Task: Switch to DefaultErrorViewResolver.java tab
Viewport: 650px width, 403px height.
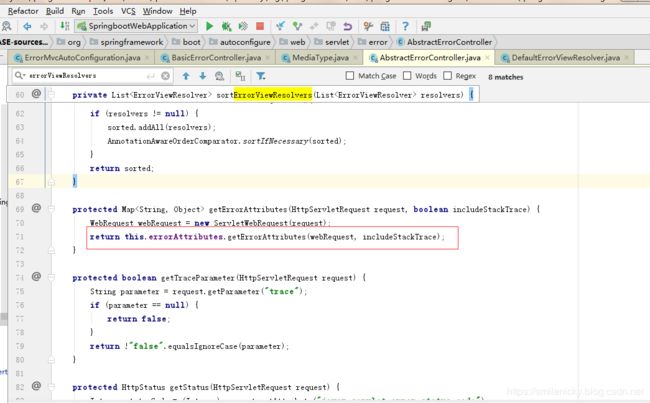Action: coord(565,58)
